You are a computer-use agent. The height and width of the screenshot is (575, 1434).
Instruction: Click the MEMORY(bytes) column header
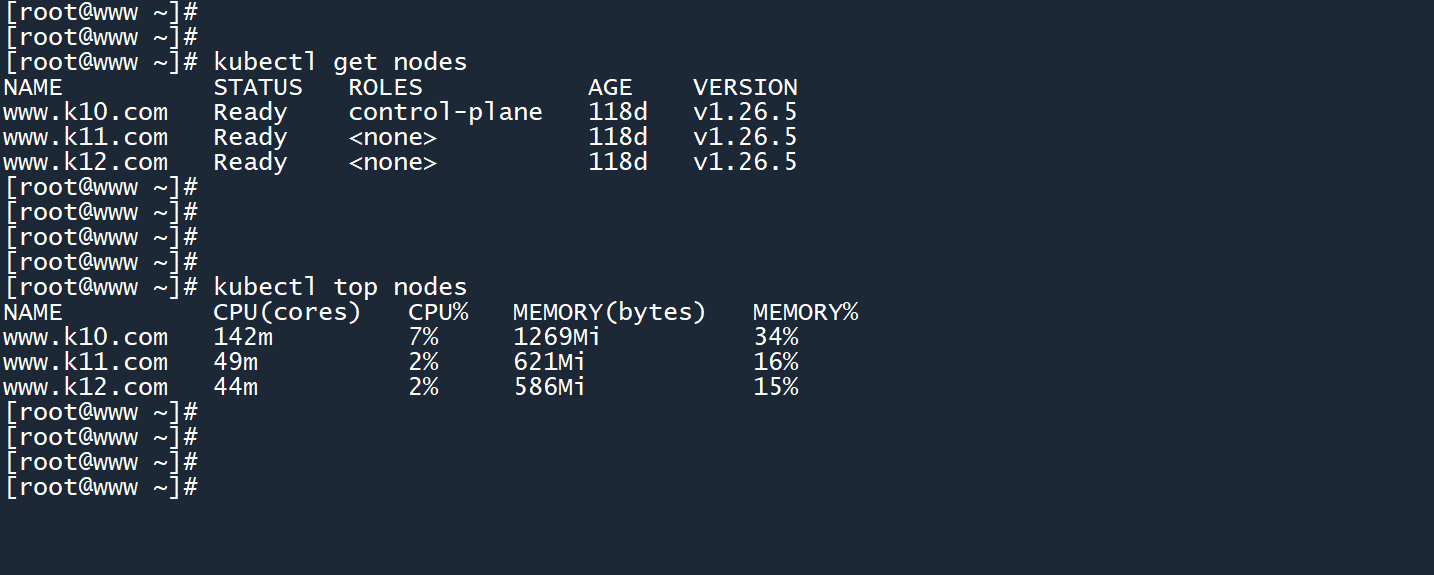pyautogui.click(x=609, y=312)
